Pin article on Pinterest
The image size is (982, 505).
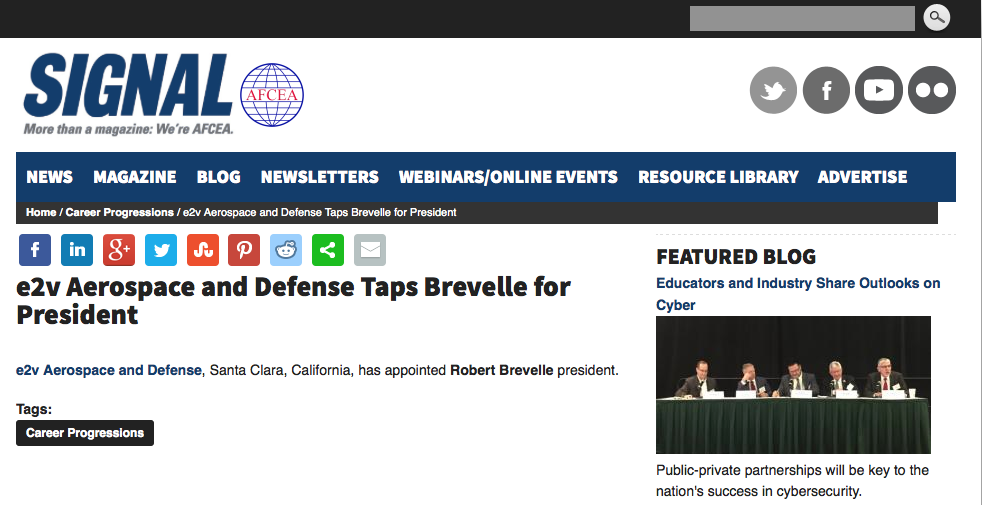pos(244,250)
